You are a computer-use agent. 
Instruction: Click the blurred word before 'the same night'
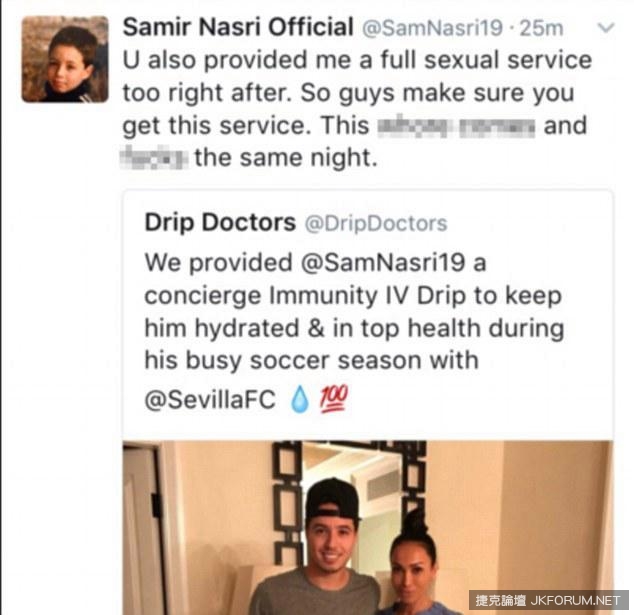154,158
